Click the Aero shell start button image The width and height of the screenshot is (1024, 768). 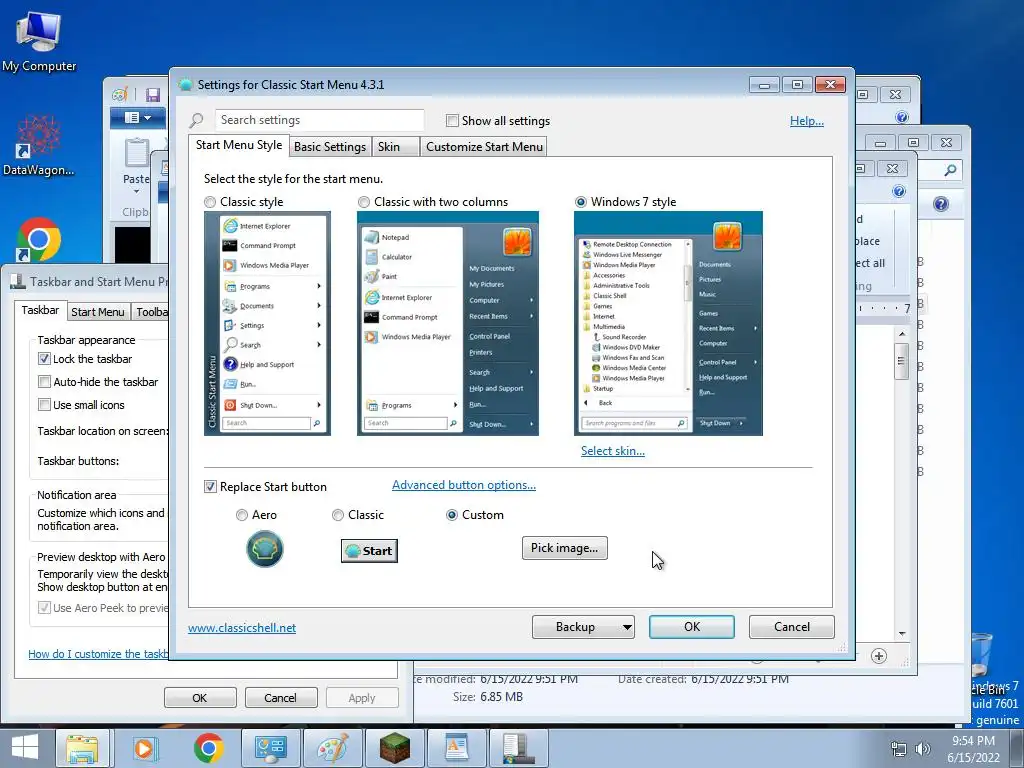(264, 549)
